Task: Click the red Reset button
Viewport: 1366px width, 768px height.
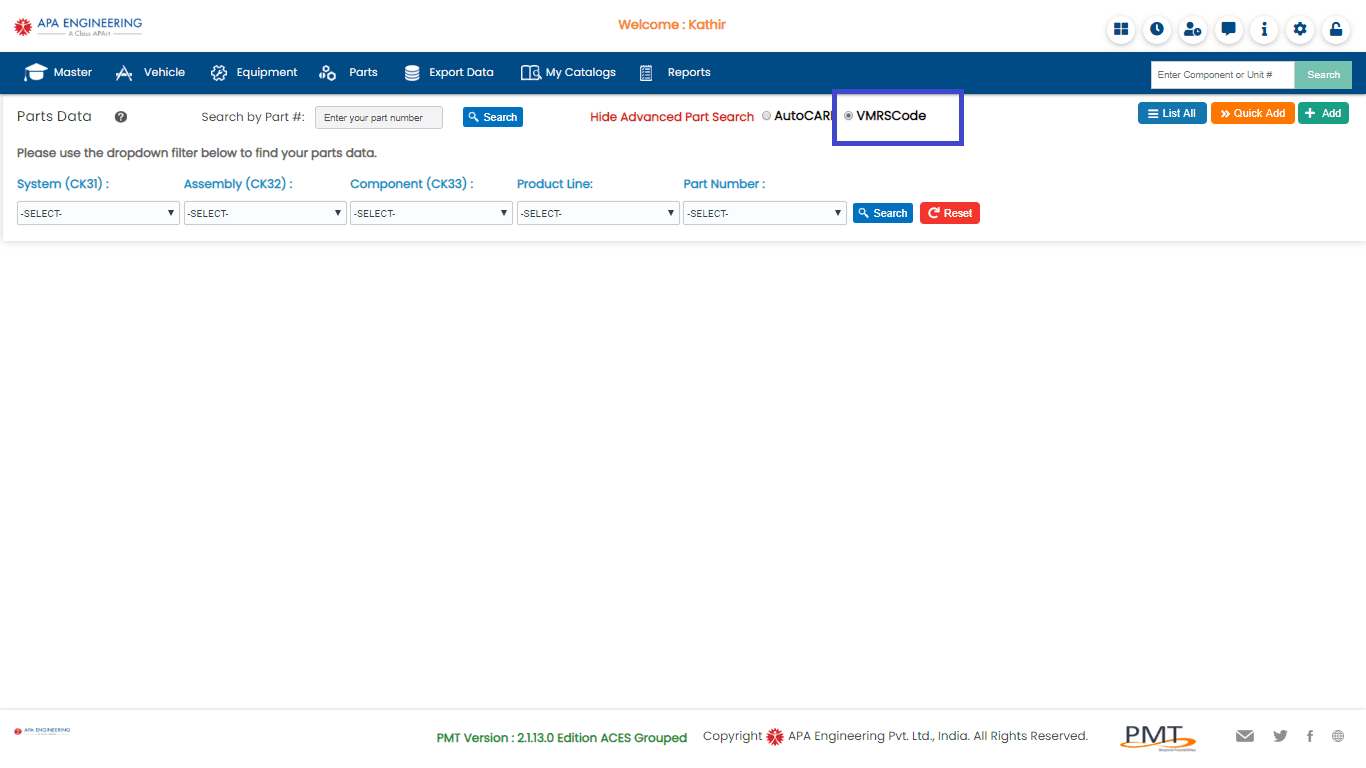Action: [949, 213]
